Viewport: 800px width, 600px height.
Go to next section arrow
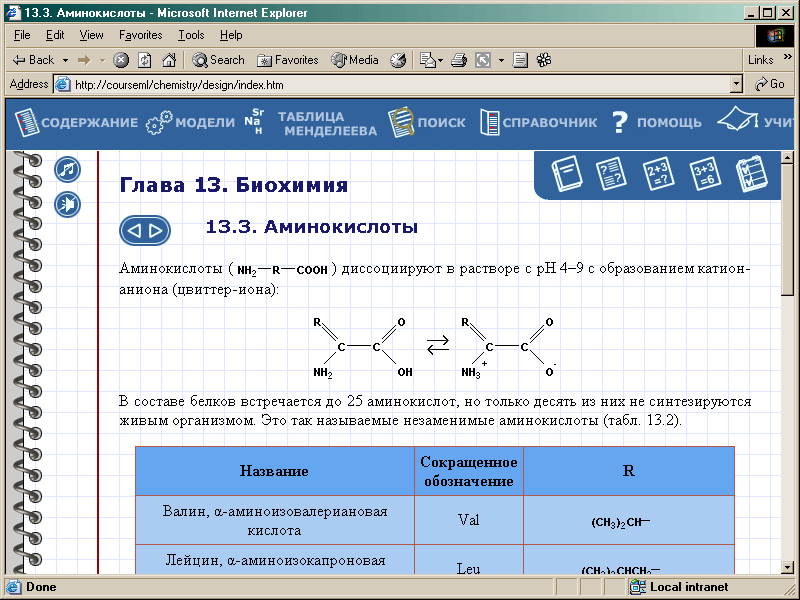click(156, 231)
